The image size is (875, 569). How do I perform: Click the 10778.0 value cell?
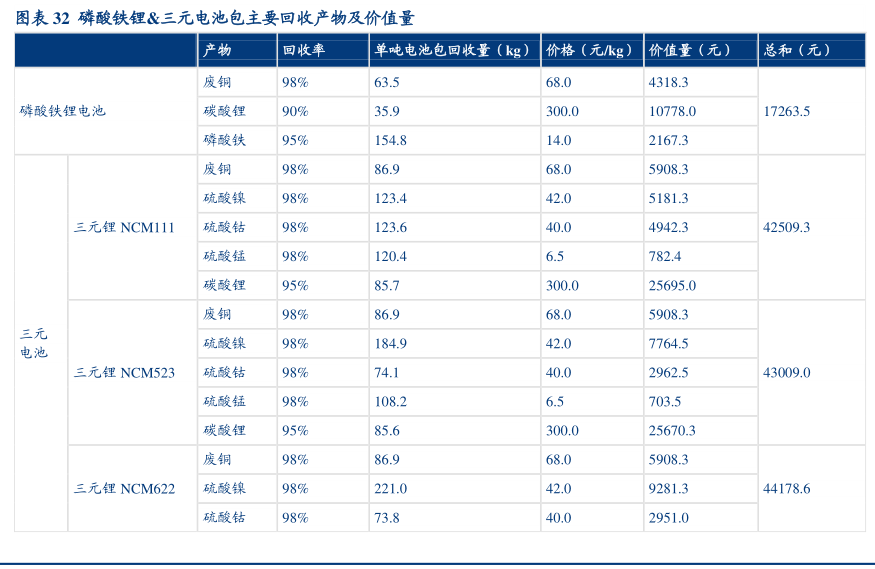click(672, 111)
